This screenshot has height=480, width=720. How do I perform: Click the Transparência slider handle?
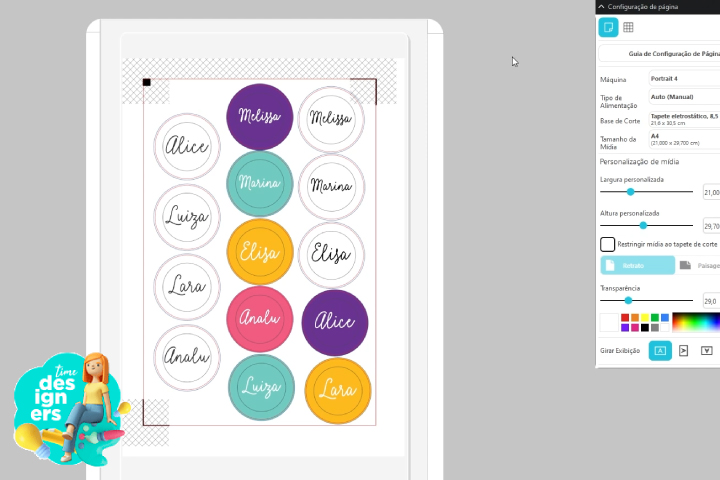pyautogui.click(x=628, y=300)
